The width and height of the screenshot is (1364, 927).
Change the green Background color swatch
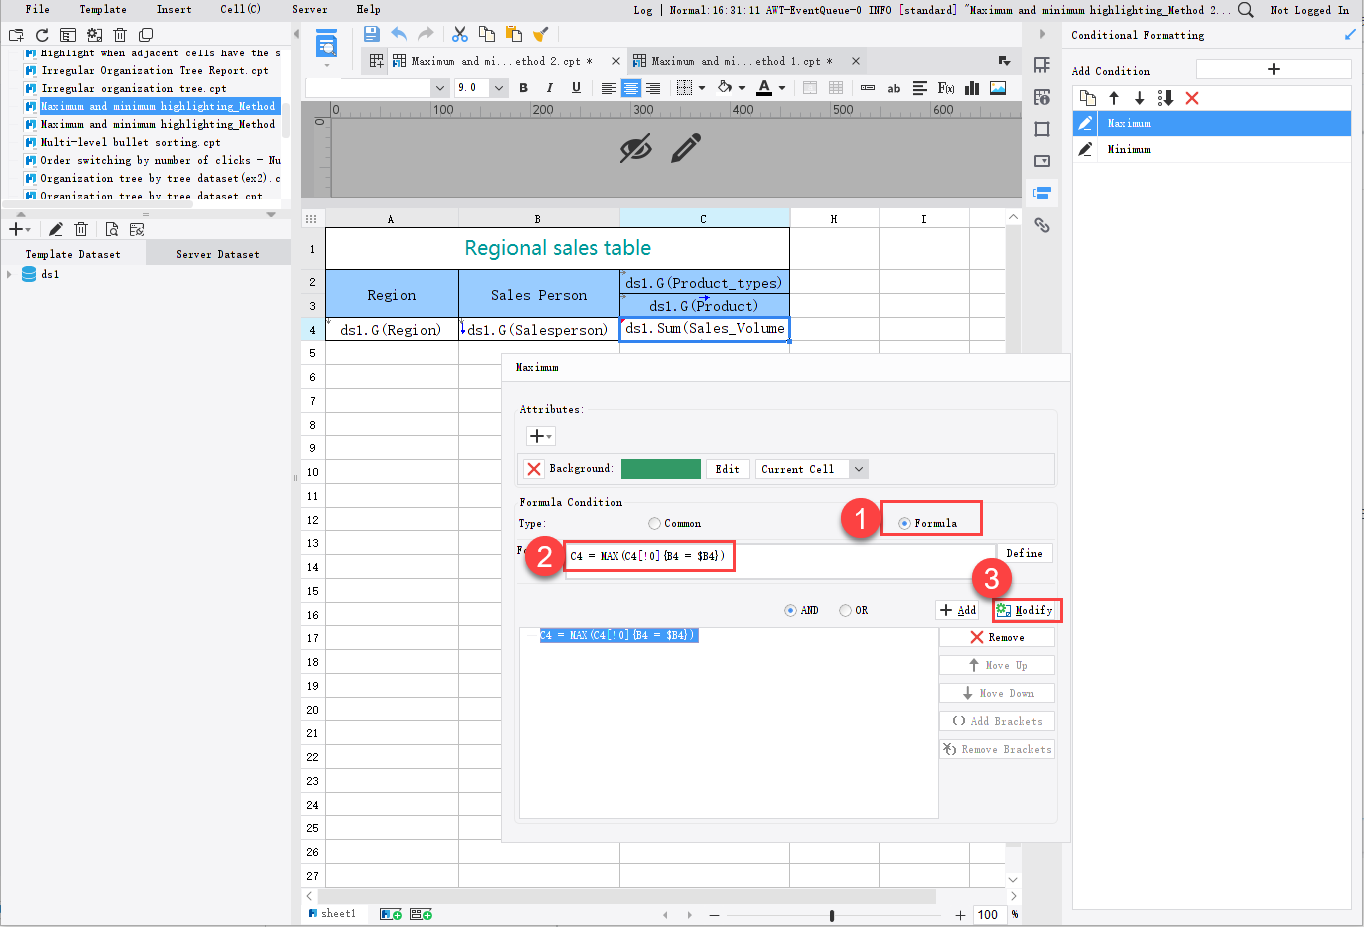[x=661, y=468]
